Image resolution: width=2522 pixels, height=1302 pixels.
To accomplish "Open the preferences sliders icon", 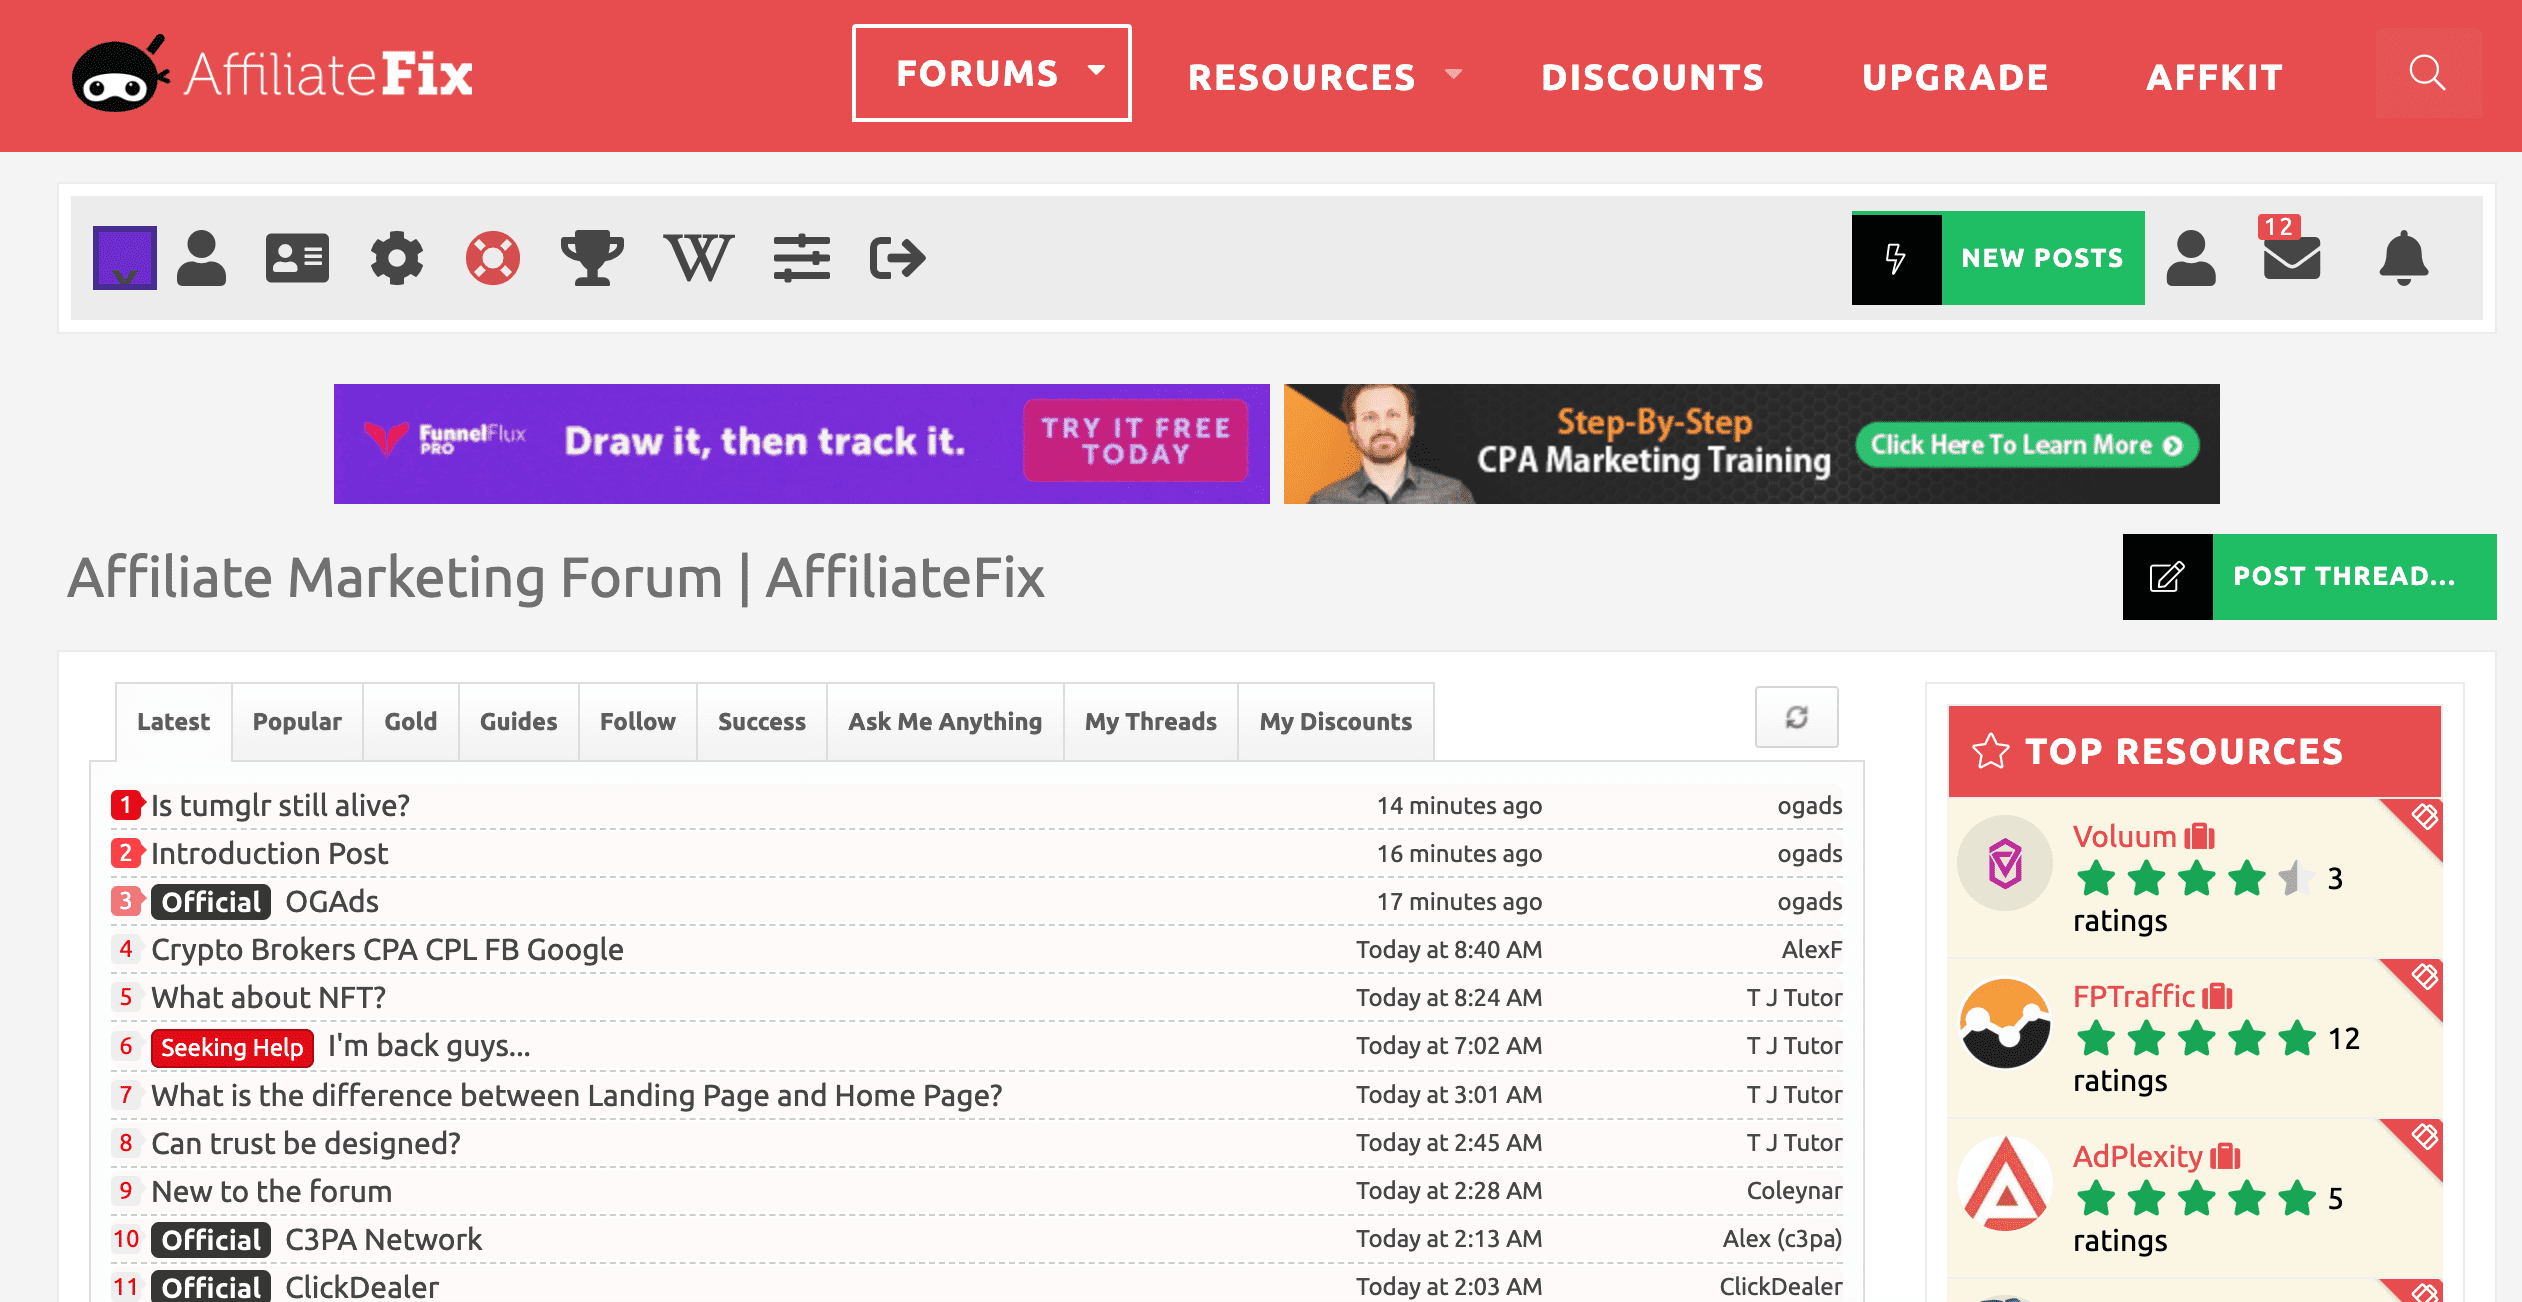I will click(x=801, y=258).
